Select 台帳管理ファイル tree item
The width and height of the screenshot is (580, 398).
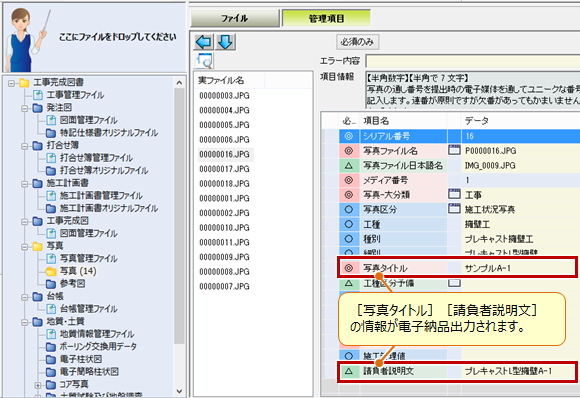[x=88, y=309]
